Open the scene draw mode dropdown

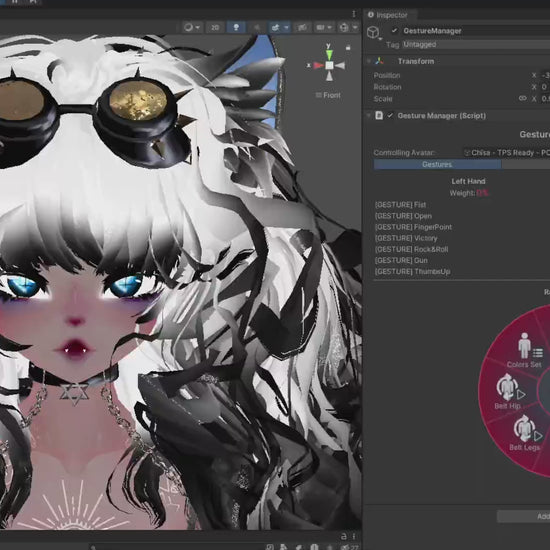pyautogui.click(x=192, y=27)
